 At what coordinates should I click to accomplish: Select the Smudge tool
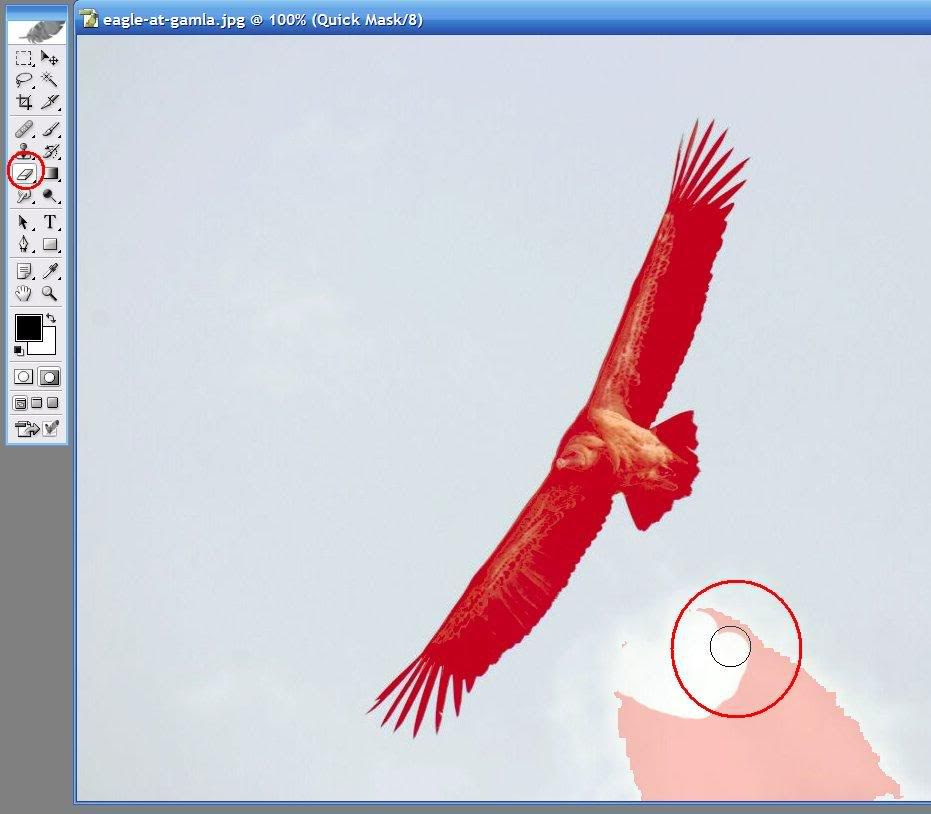(x=24, y=195)
